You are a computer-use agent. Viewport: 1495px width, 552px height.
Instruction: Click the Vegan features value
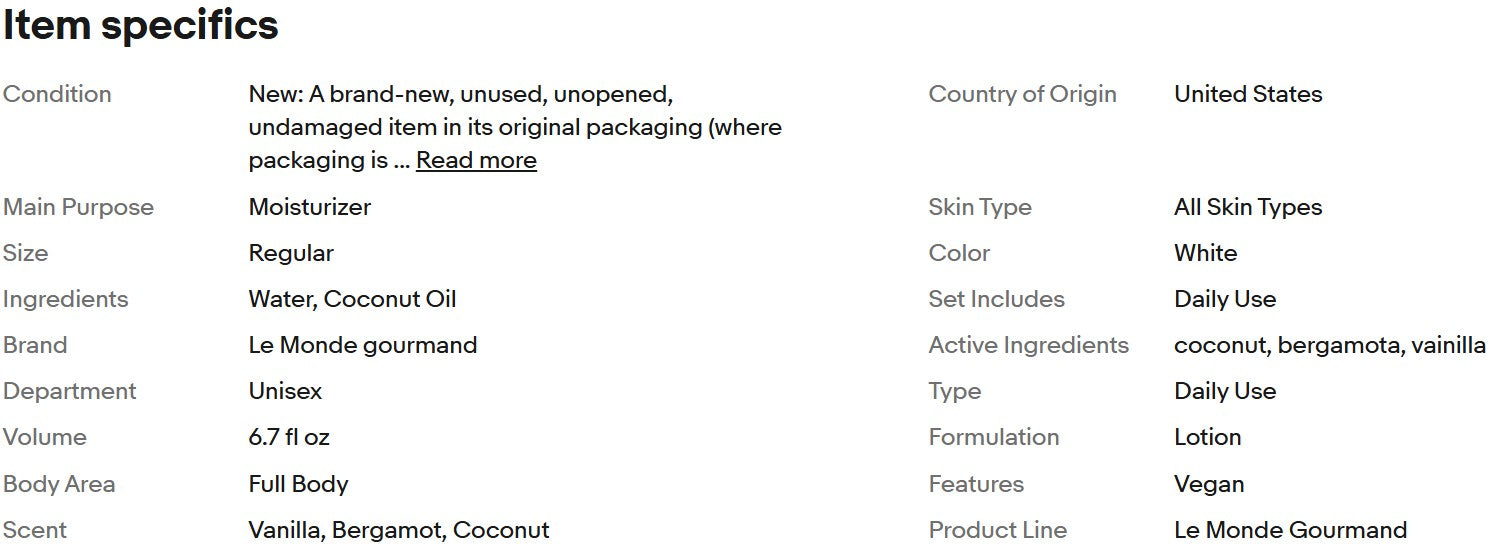(1209, 484)
